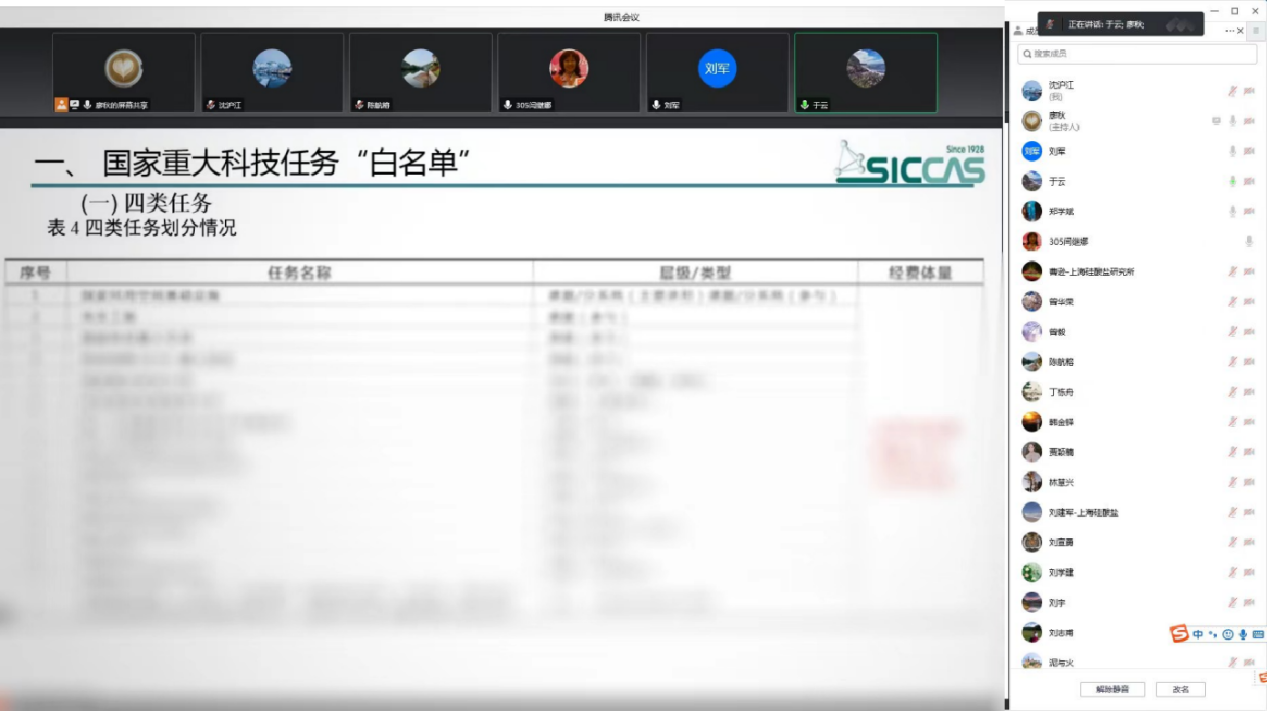Click 郑学斌's camera-off icon in member list

(x=1249, y=211)
